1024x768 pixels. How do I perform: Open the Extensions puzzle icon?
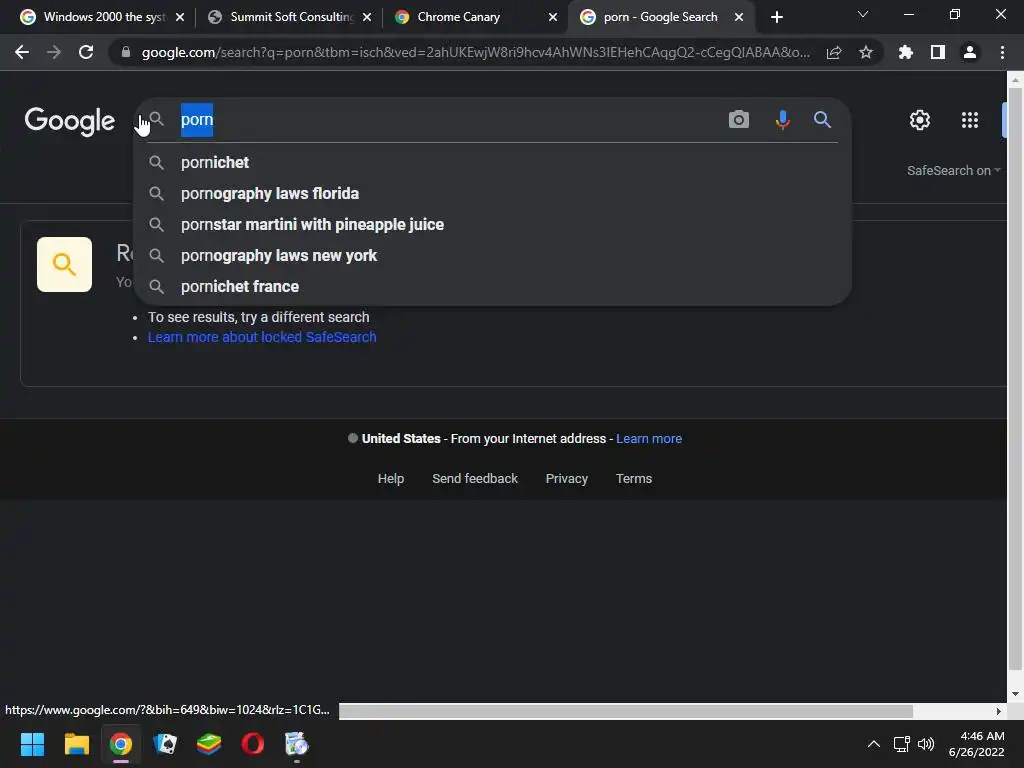point(906,52)
